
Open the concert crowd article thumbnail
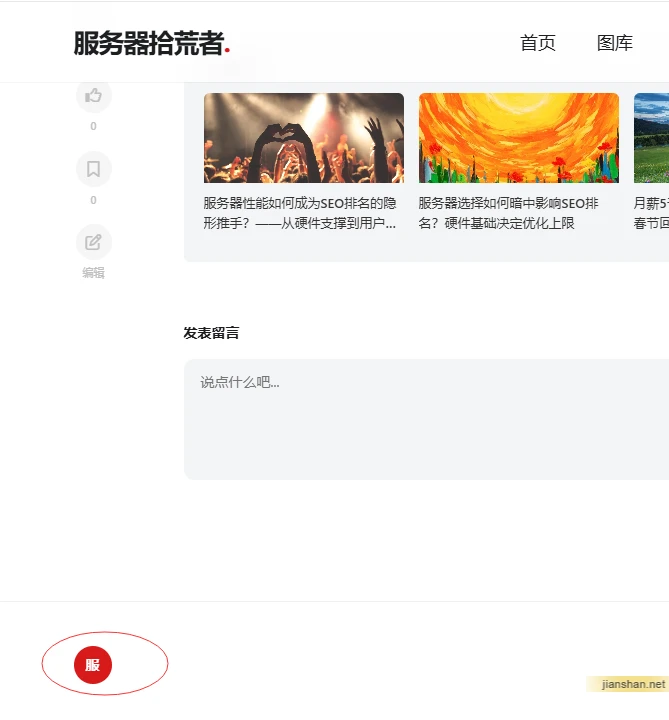click(304, 138)
